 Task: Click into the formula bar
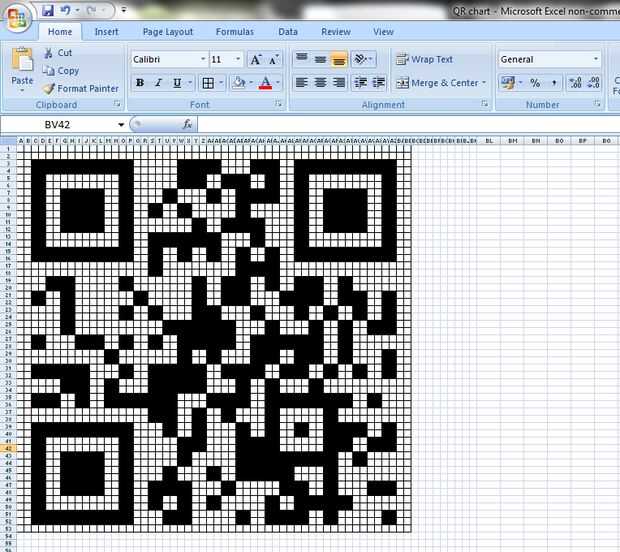click(408, 125)
